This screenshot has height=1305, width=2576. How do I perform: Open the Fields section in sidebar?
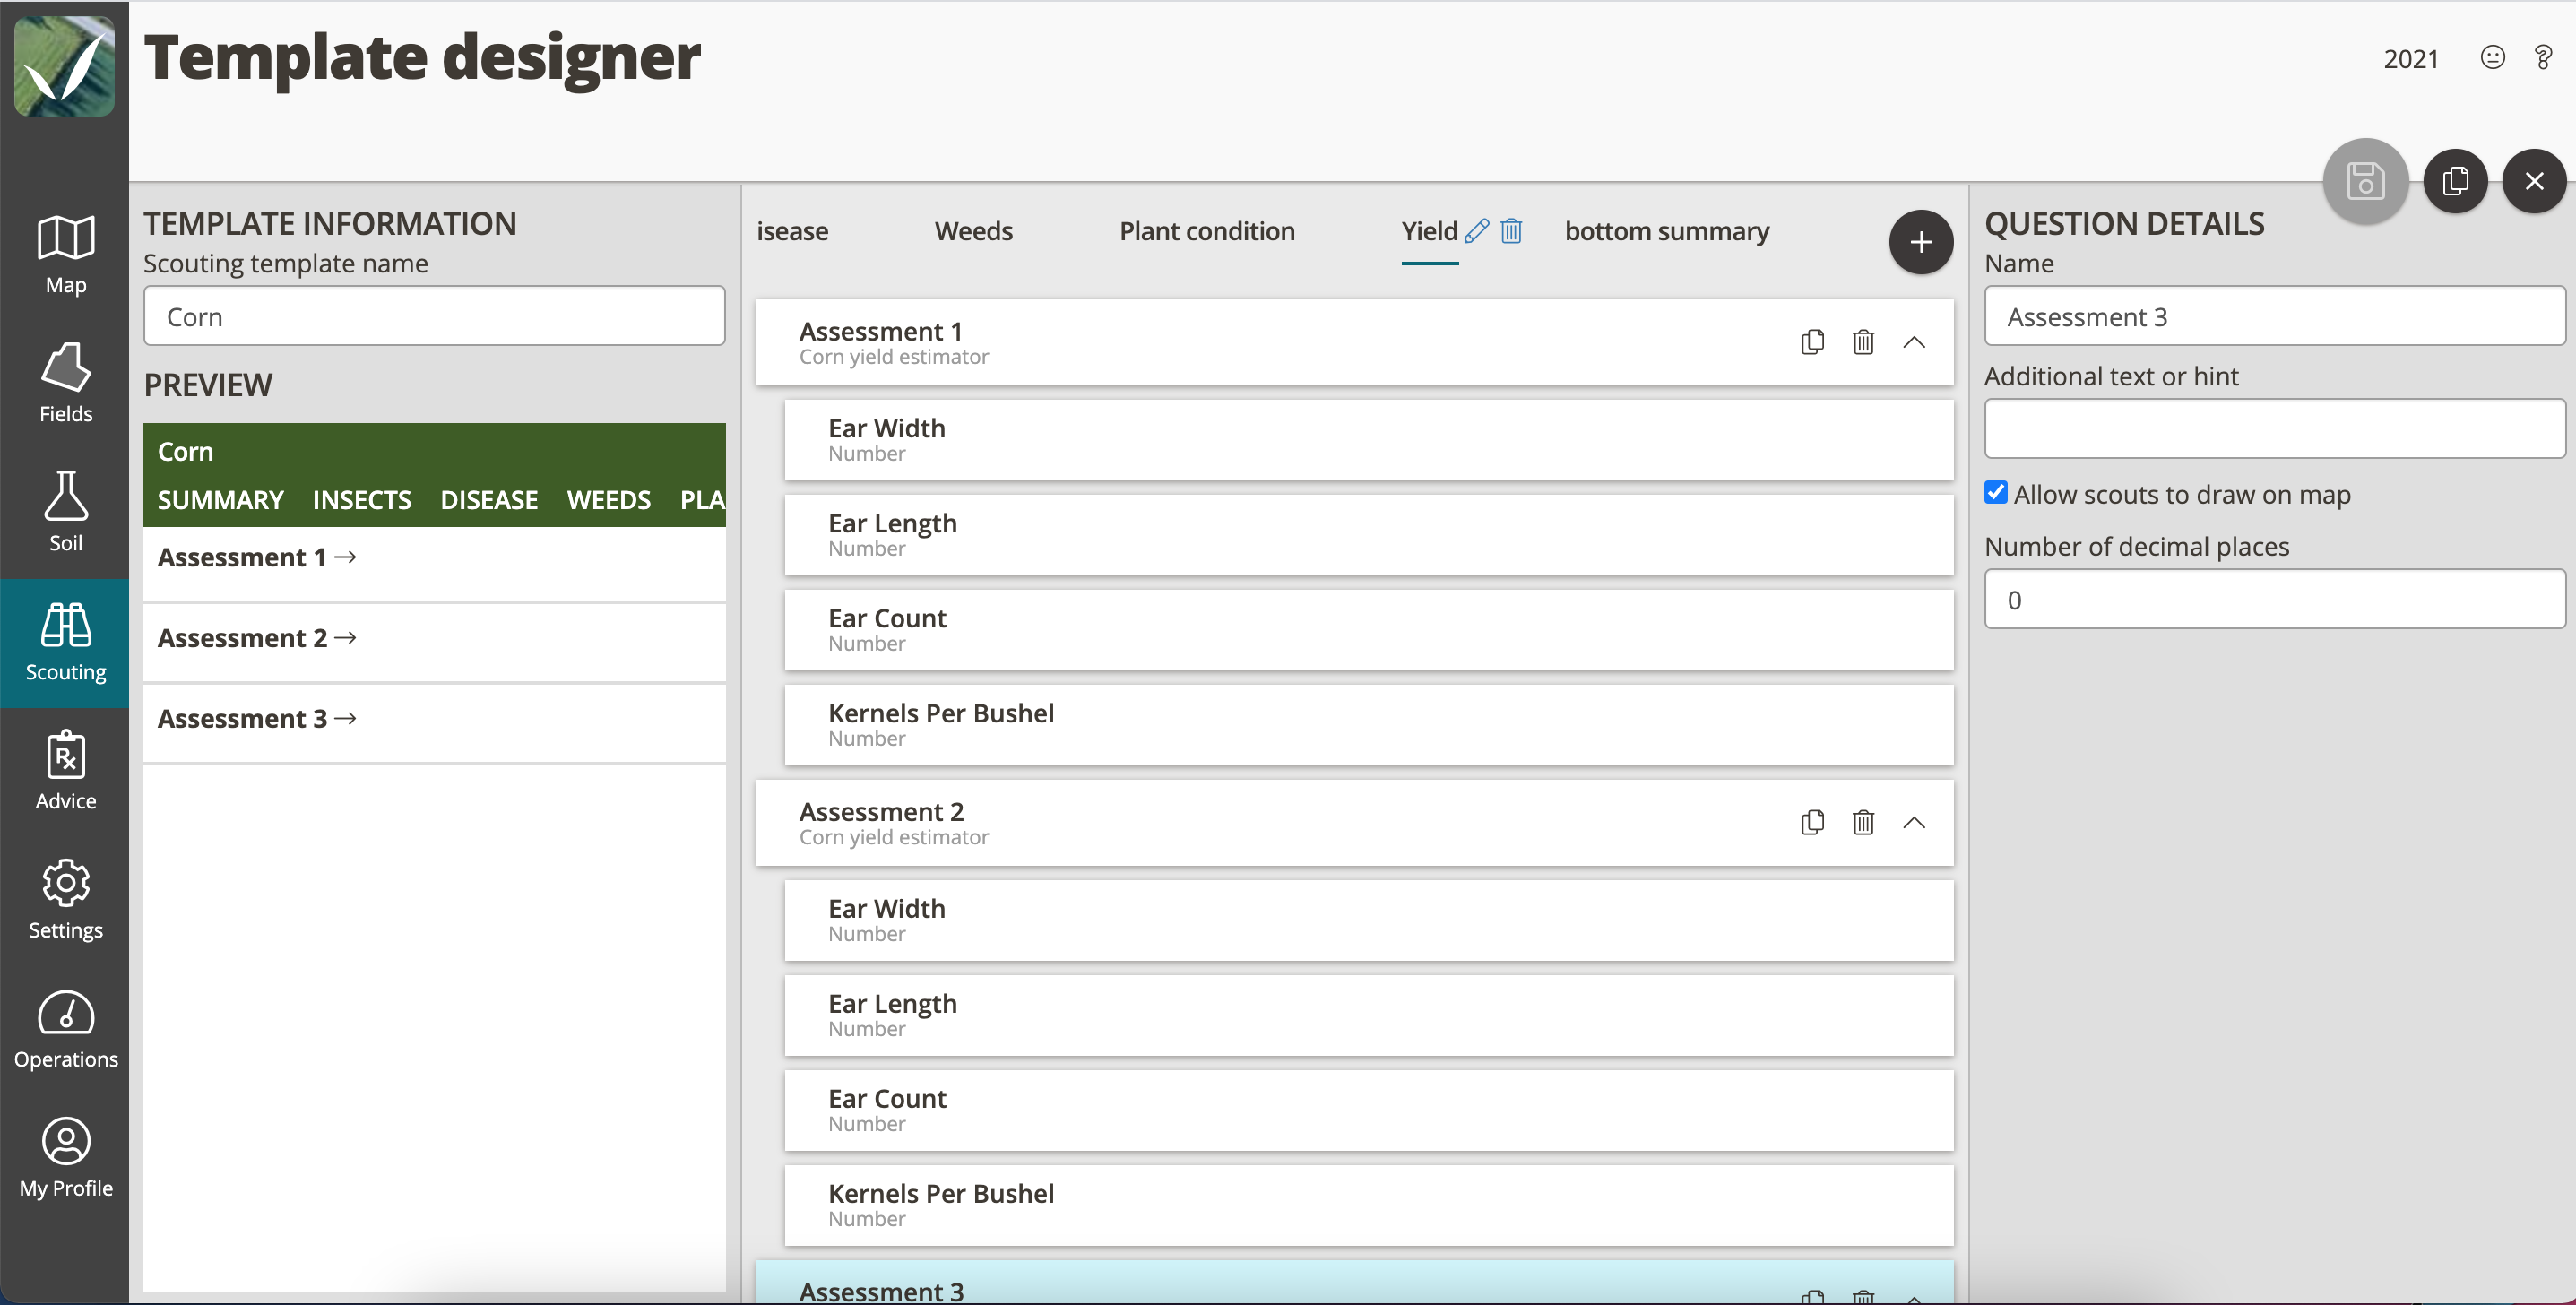point(65,384)
